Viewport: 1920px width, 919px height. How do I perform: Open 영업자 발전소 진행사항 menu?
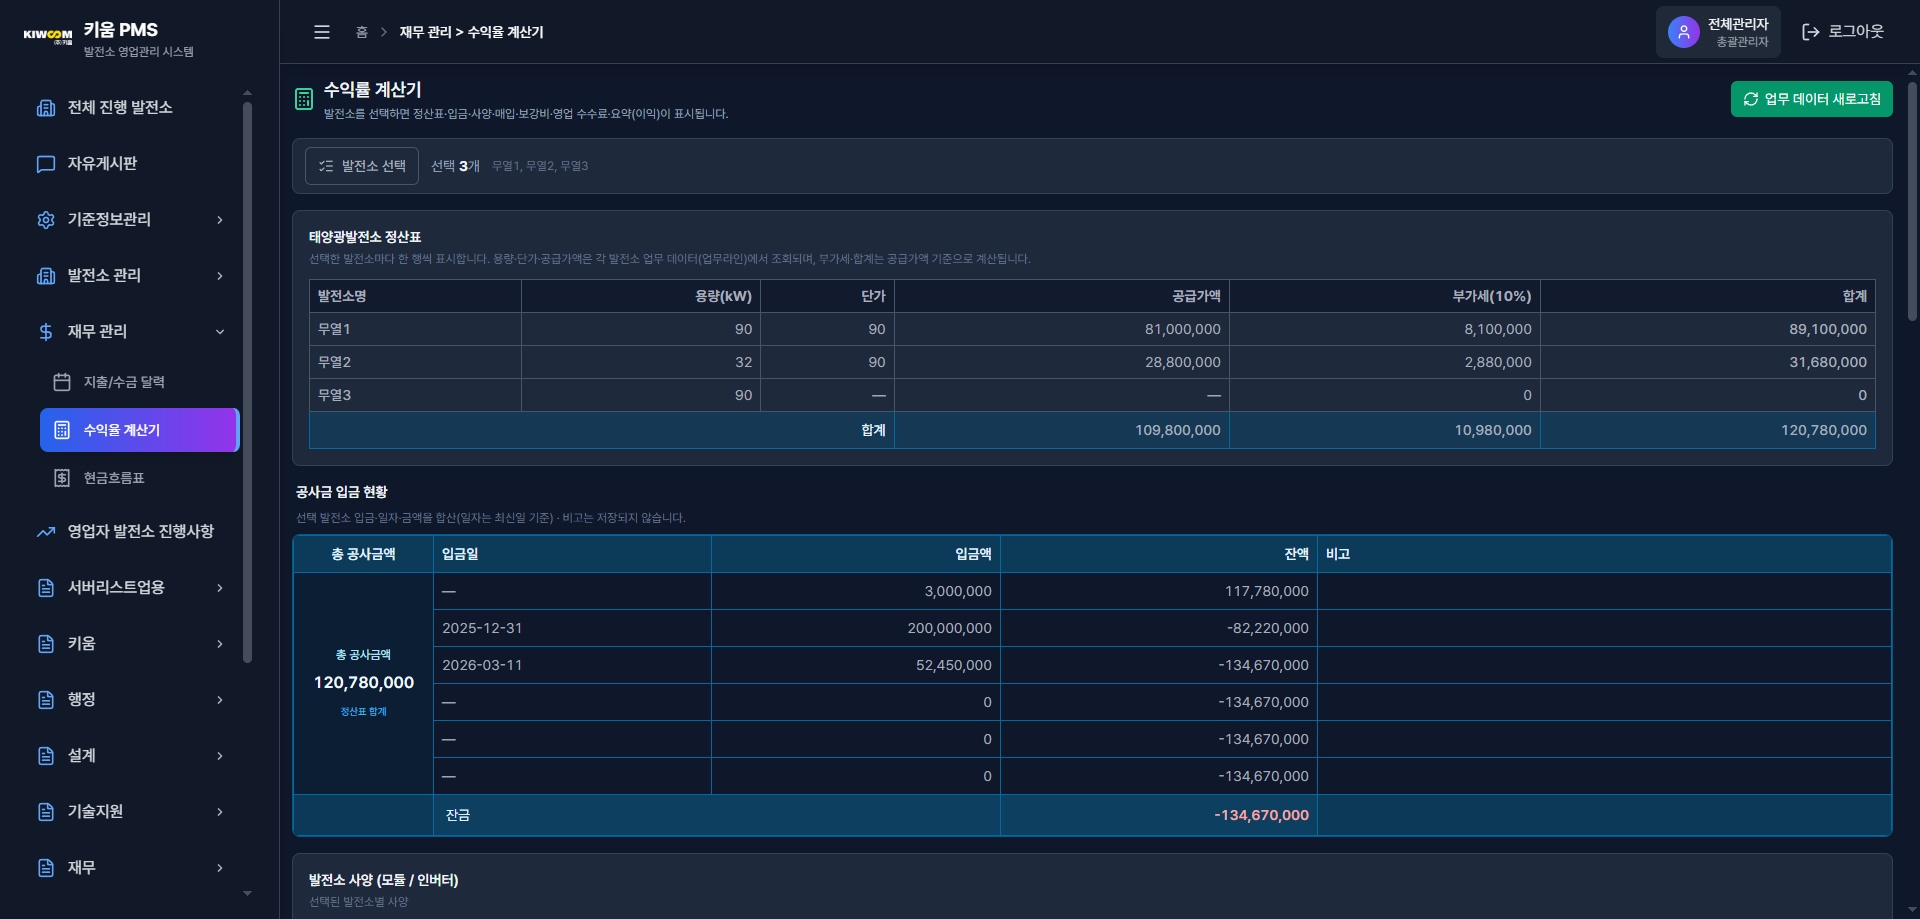point(132,532)
